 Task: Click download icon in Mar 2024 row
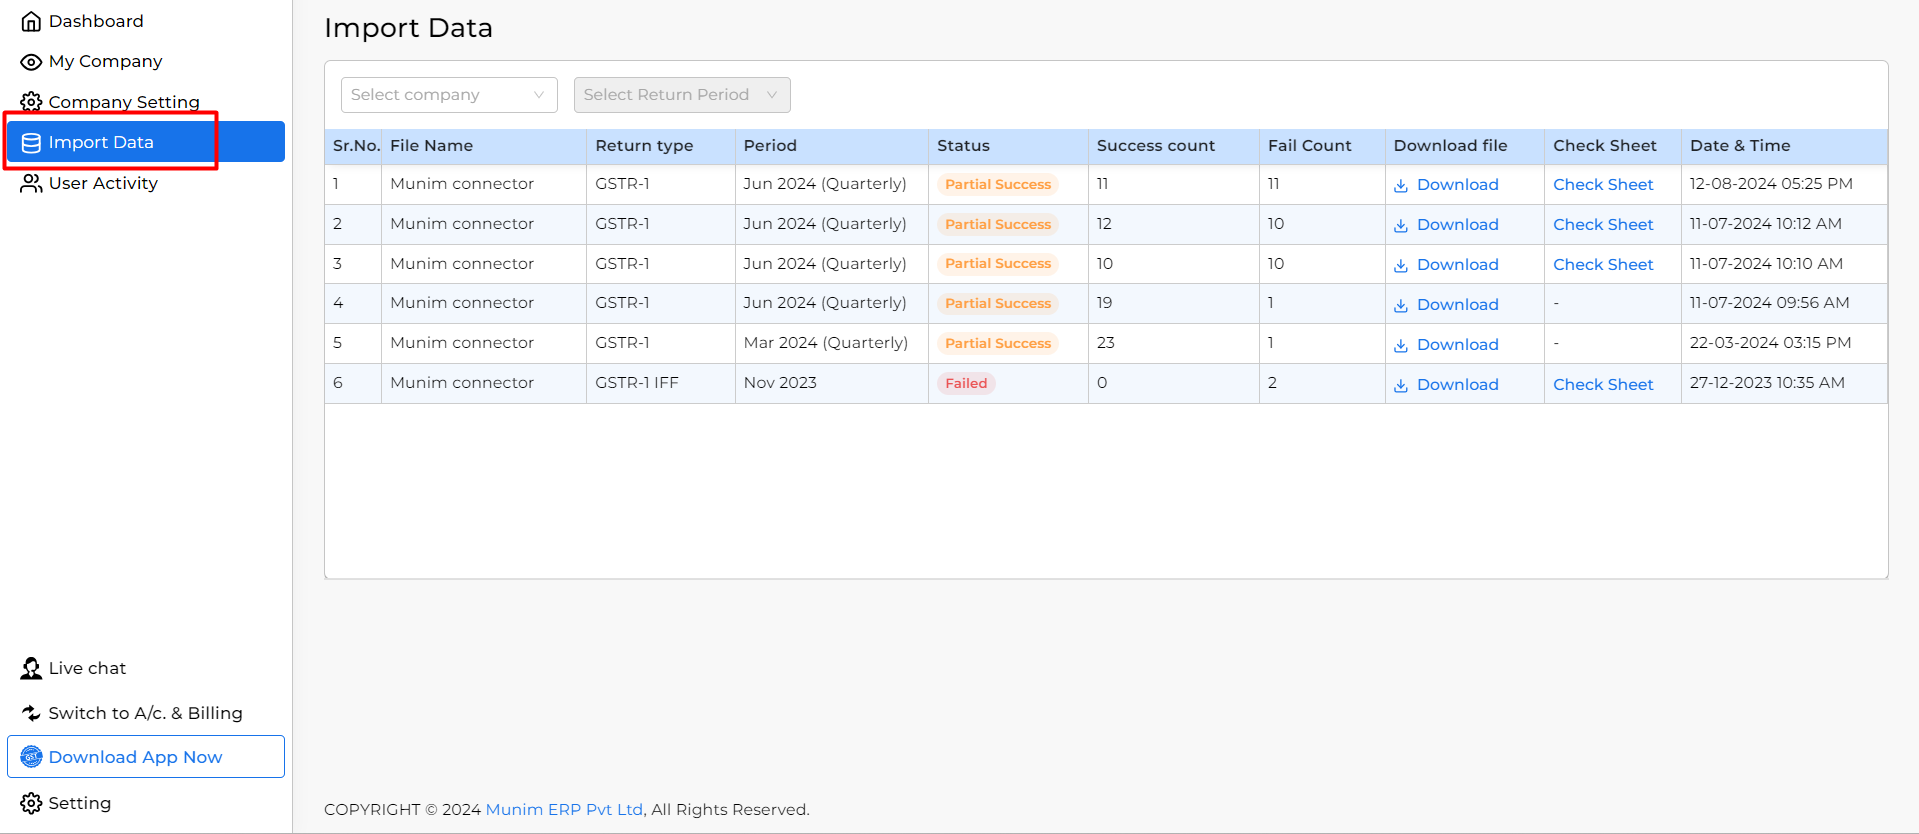(1401, 345)
